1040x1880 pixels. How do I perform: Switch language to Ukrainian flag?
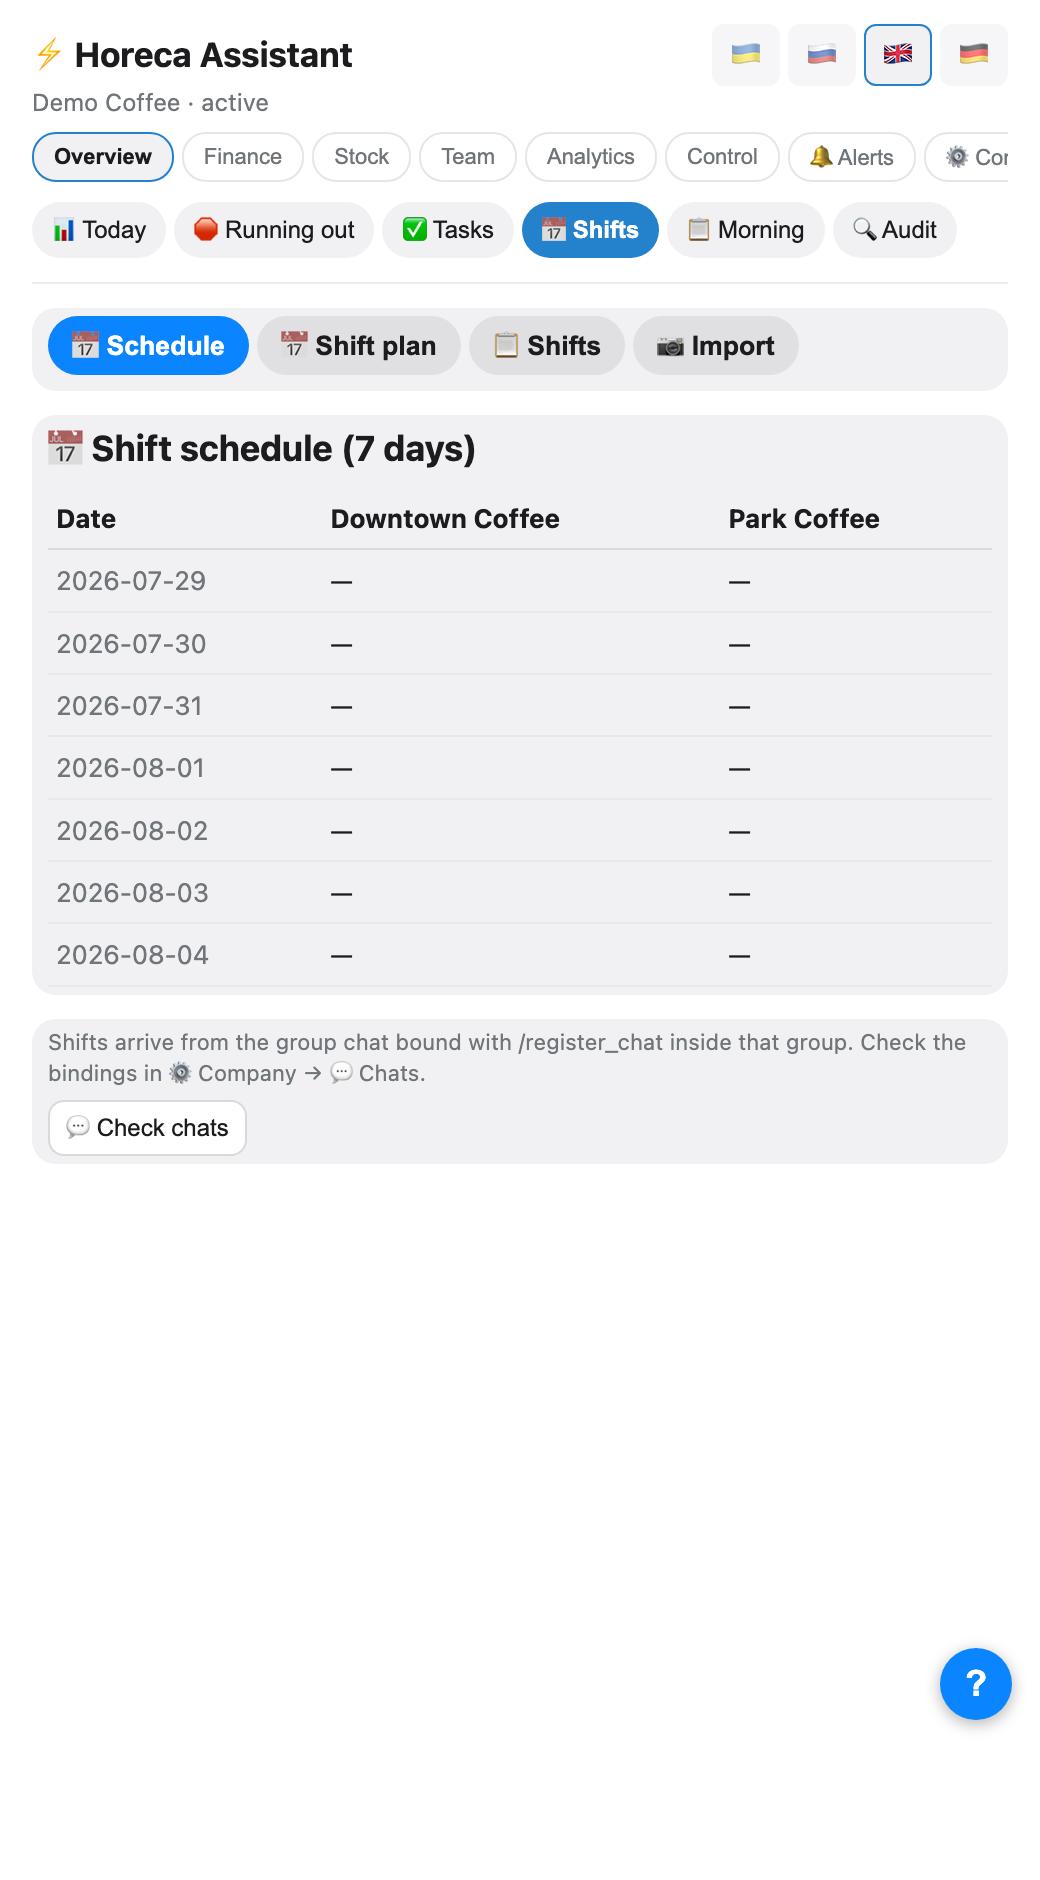point(746,54)
